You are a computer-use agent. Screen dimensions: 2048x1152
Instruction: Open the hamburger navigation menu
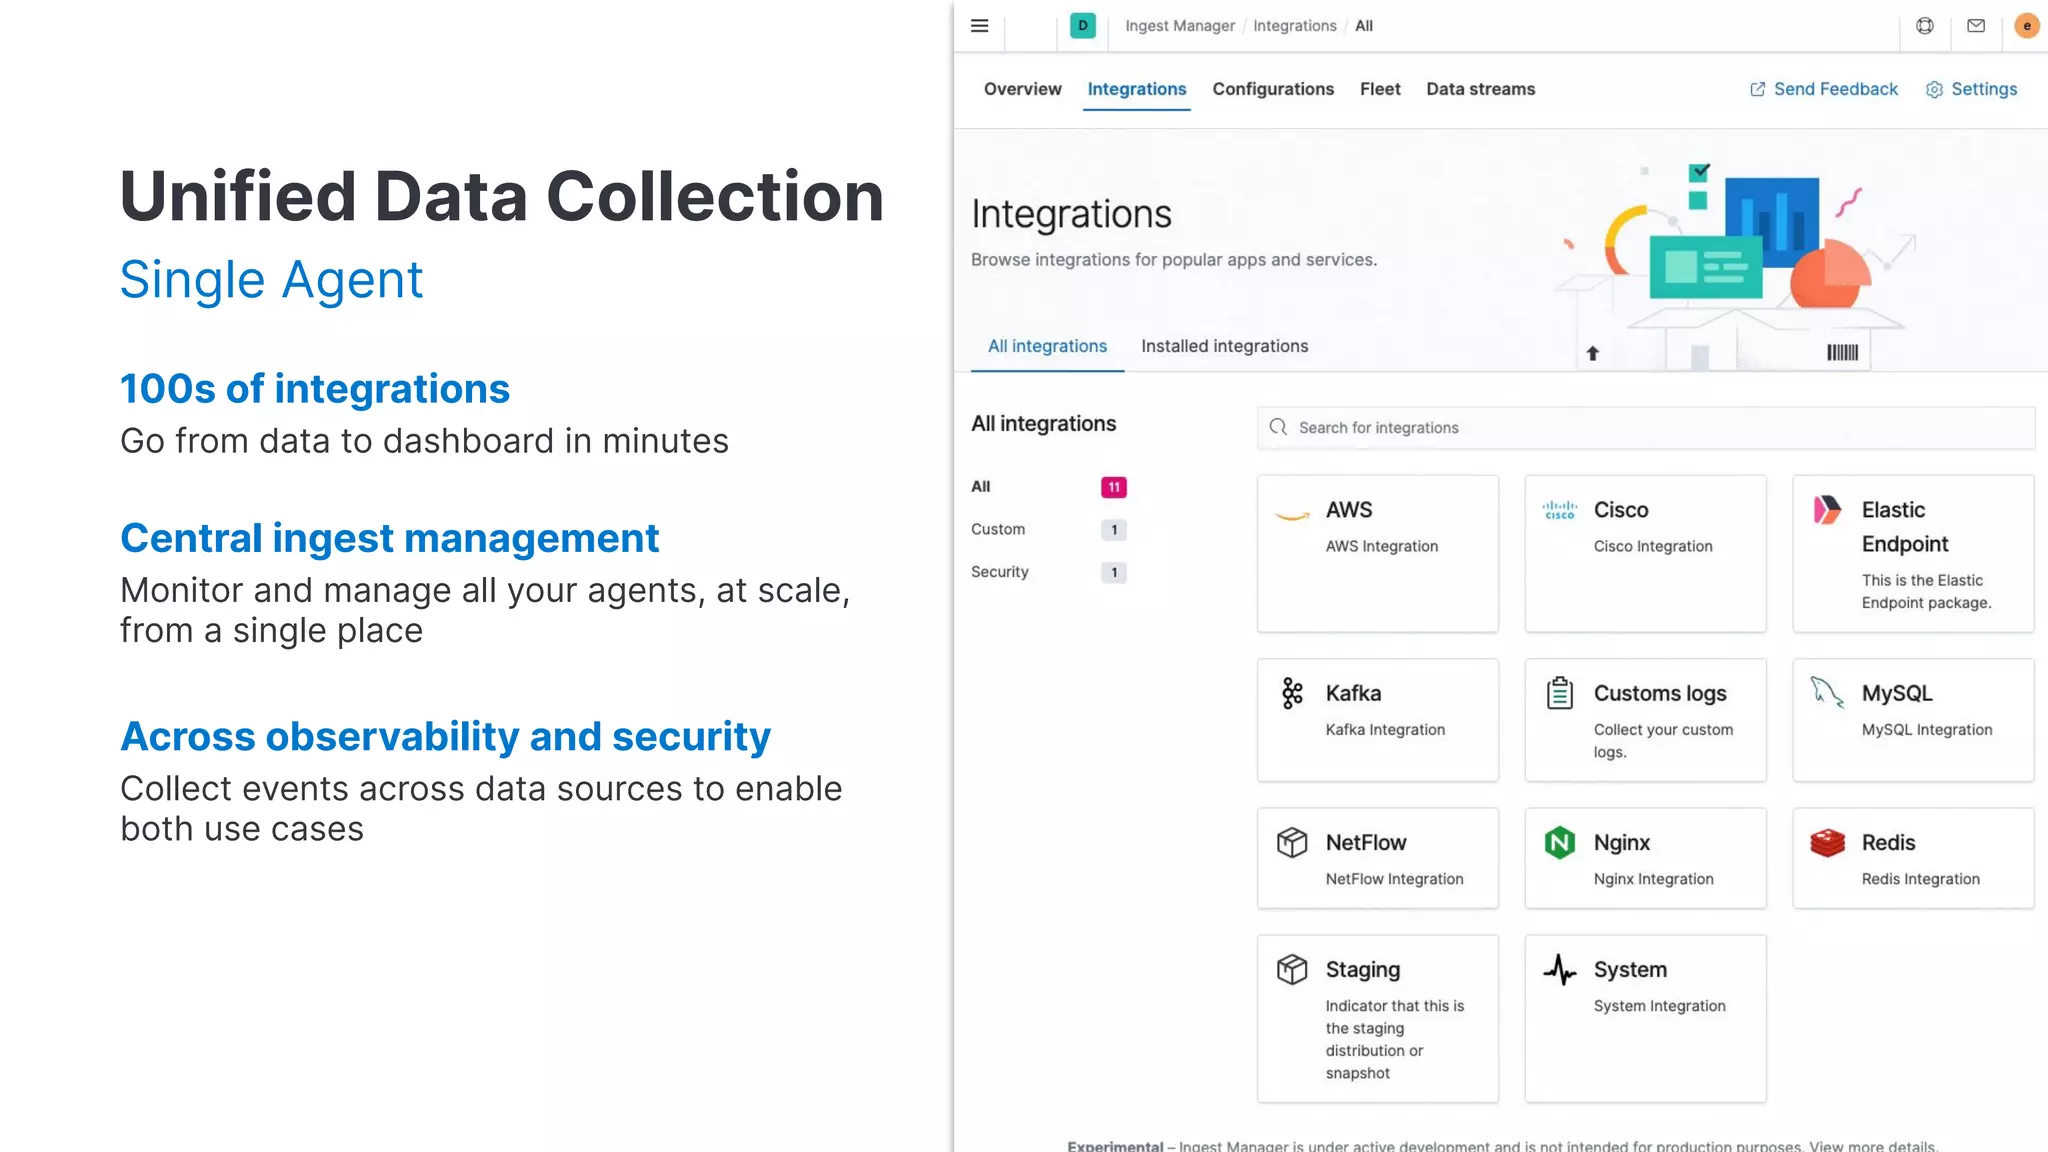point(979,26)
